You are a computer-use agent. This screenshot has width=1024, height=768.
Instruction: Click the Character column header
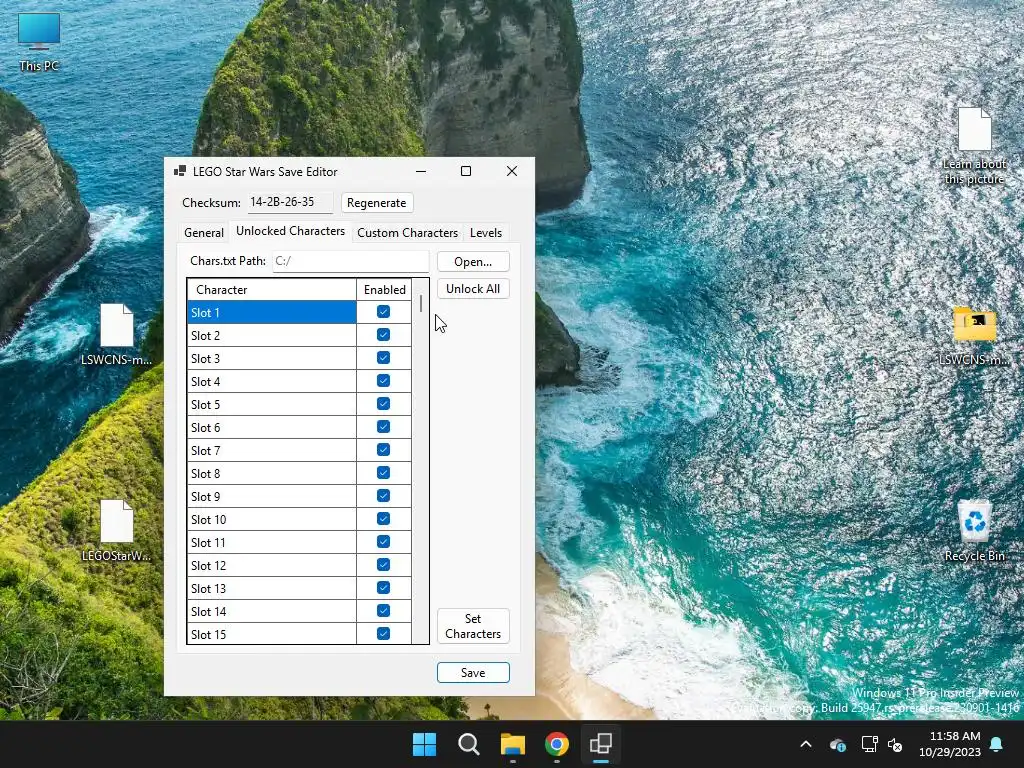point(272,289)
